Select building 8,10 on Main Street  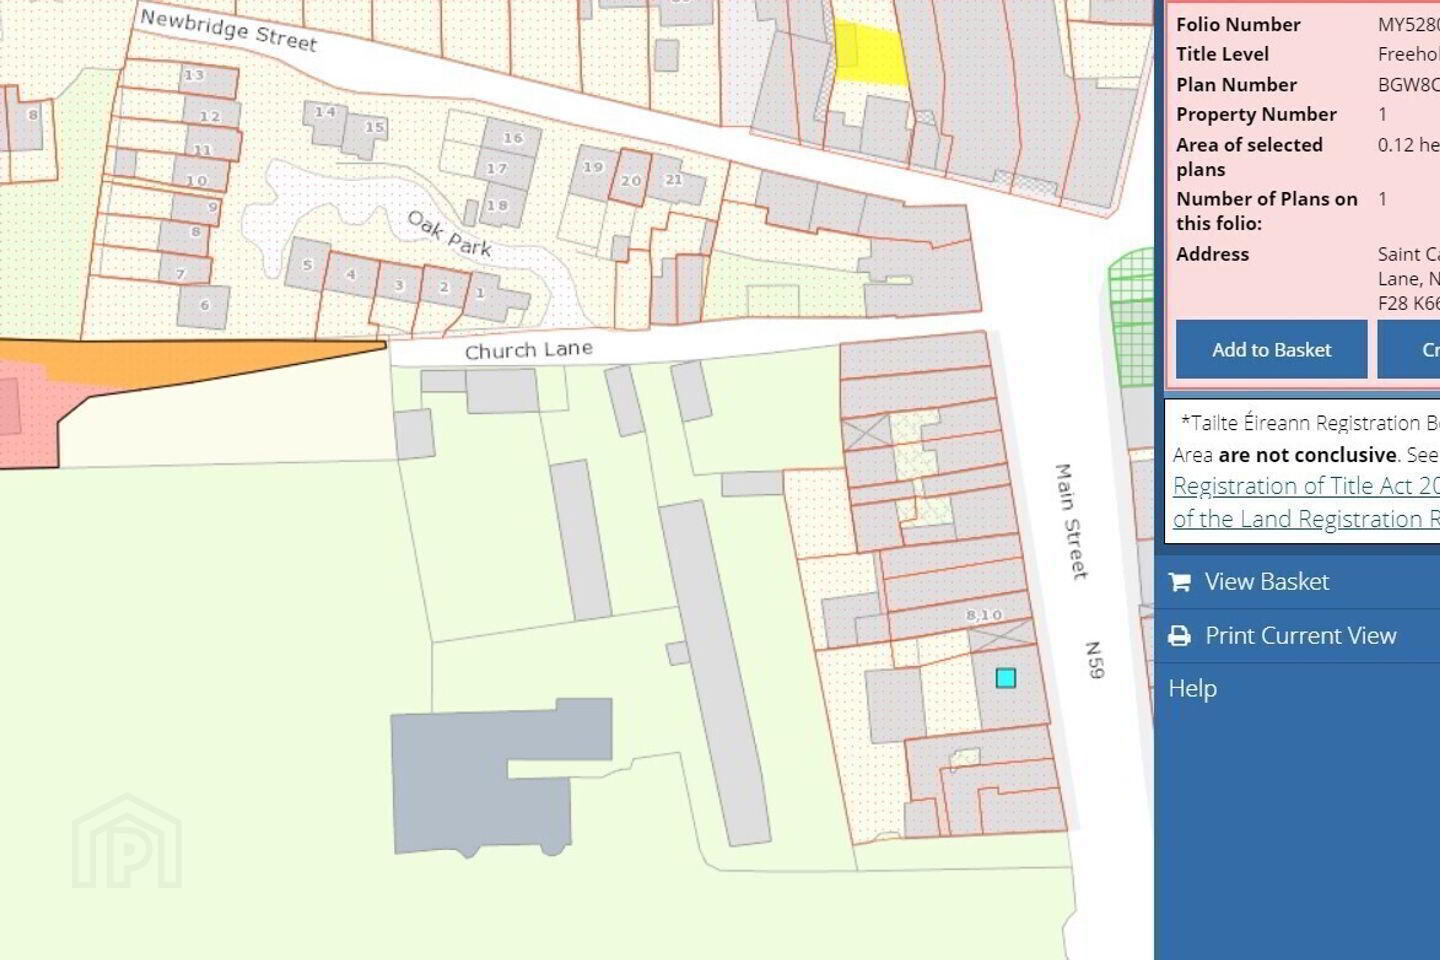tap(984, 615)
